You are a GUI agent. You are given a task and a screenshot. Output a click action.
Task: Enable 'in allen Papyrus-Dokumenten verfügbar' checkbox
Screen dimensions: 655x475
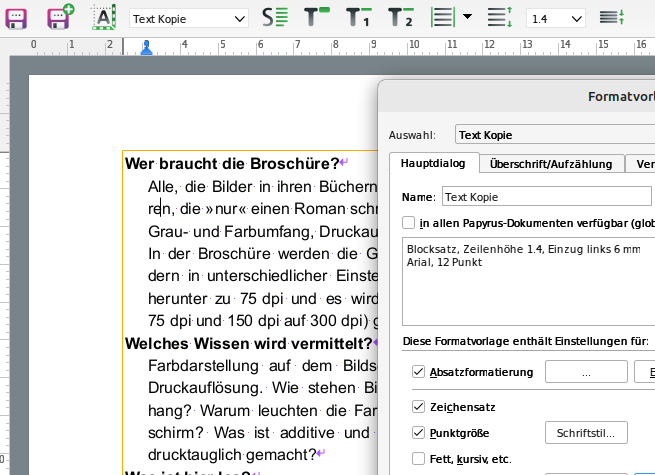pos(408,223)
